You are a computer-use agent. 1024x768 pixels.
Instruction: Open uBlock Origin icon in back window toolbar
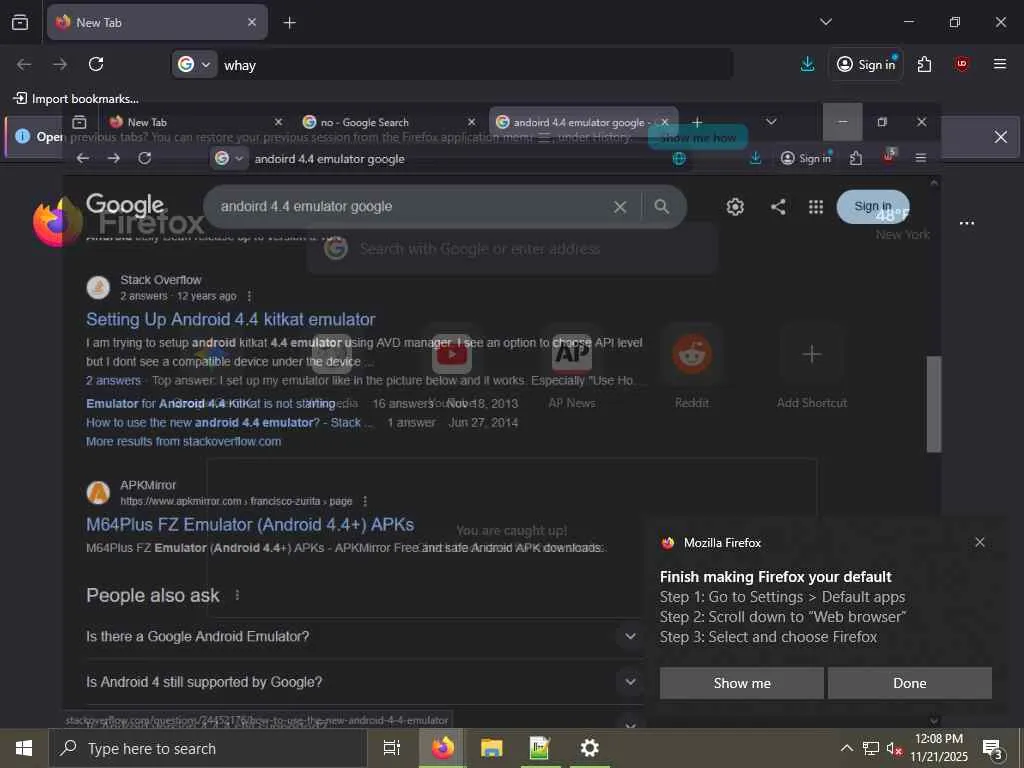click(961, 64)
